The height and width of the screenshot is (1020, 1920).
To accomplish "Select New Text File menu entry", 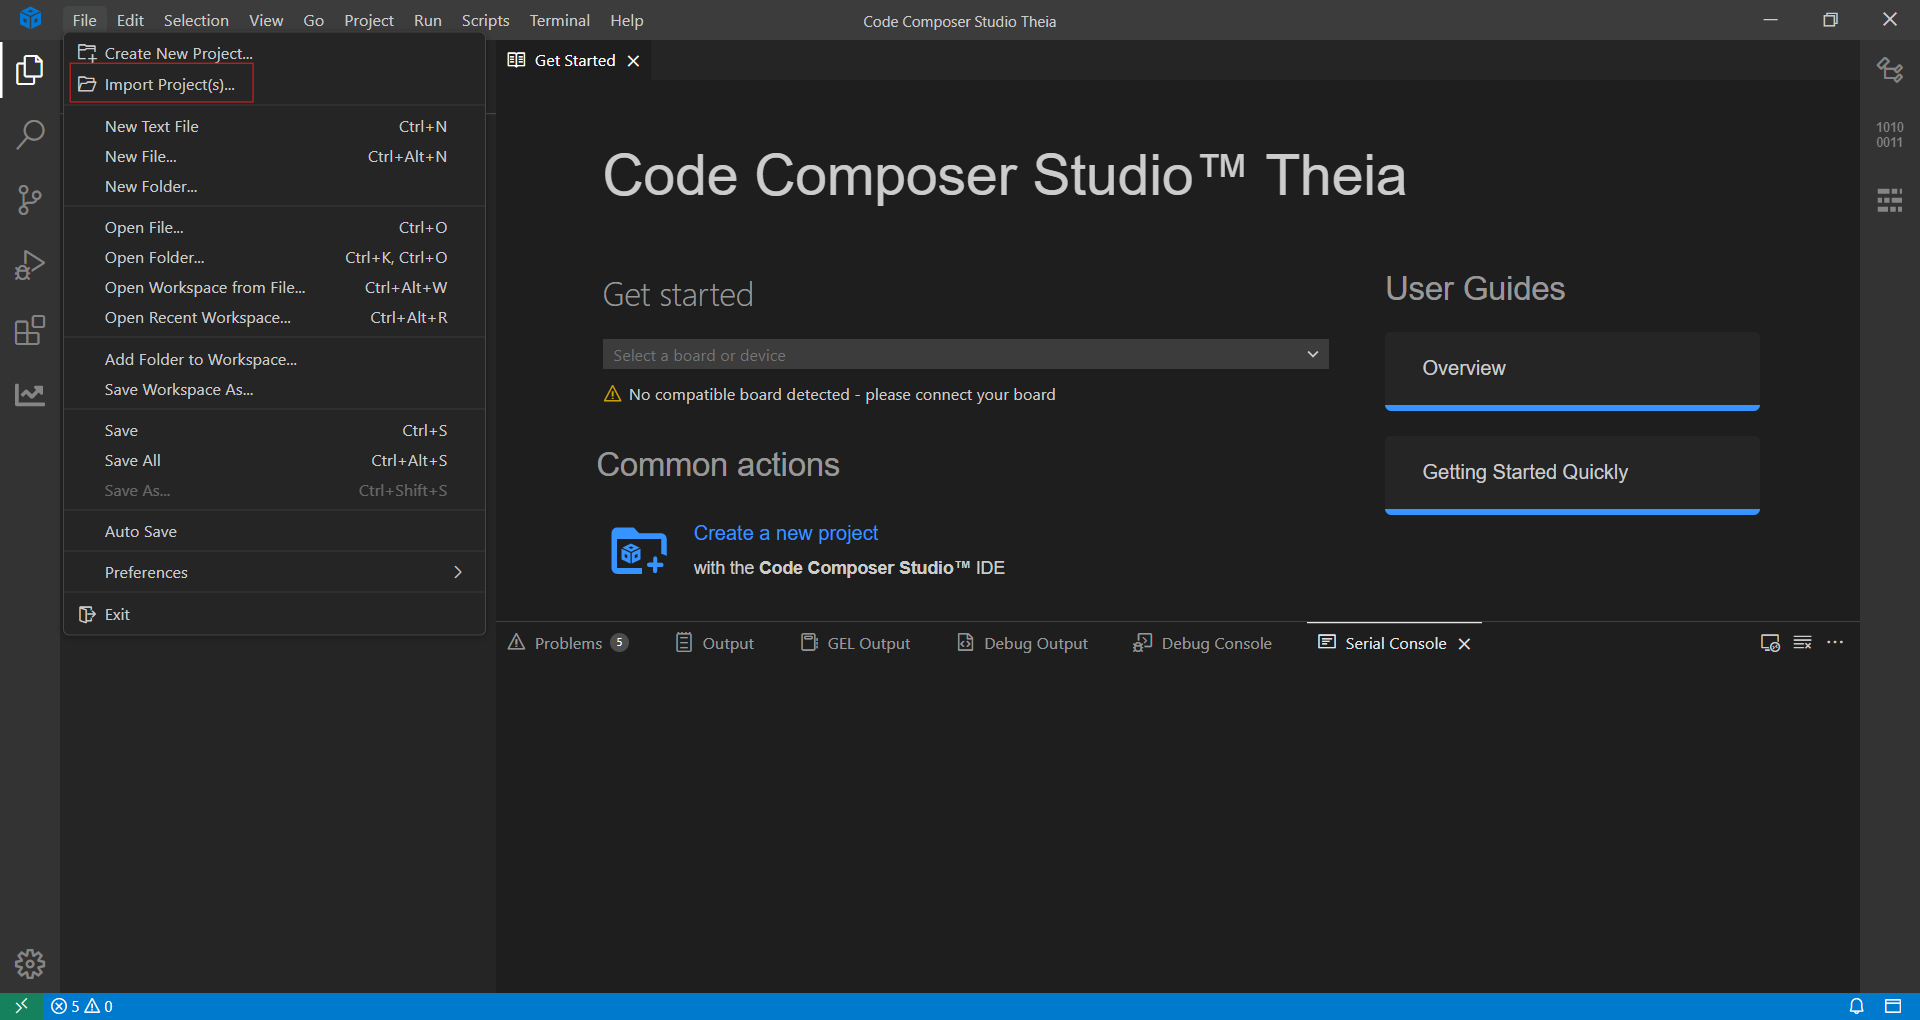I will [275, 127].
